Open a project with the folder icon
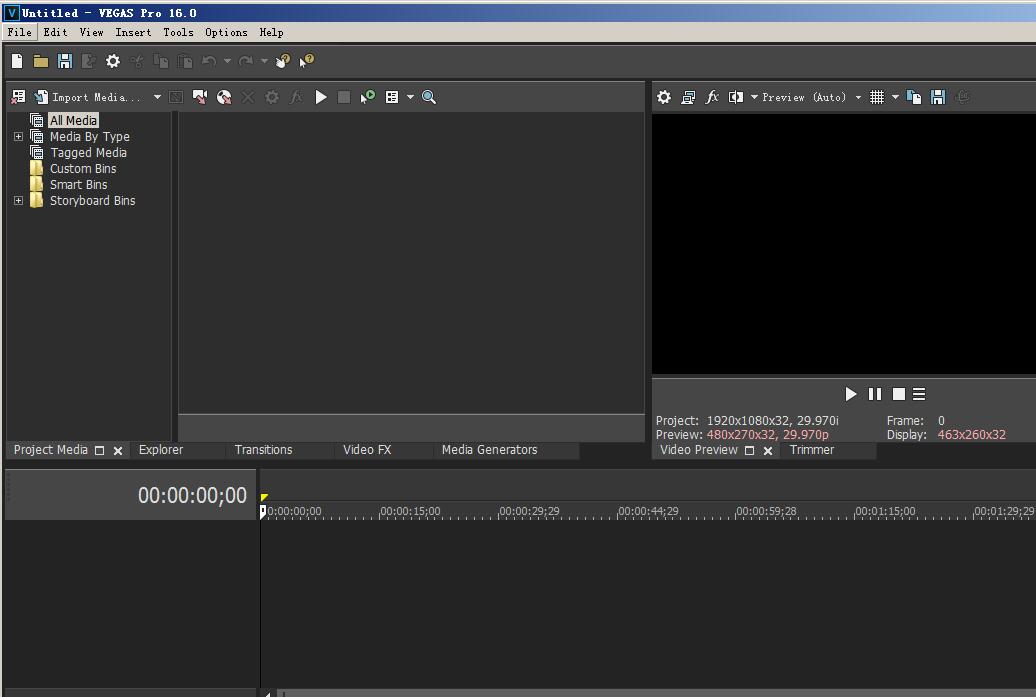This screenshot has height=697, width=1036. pos(41,61)
